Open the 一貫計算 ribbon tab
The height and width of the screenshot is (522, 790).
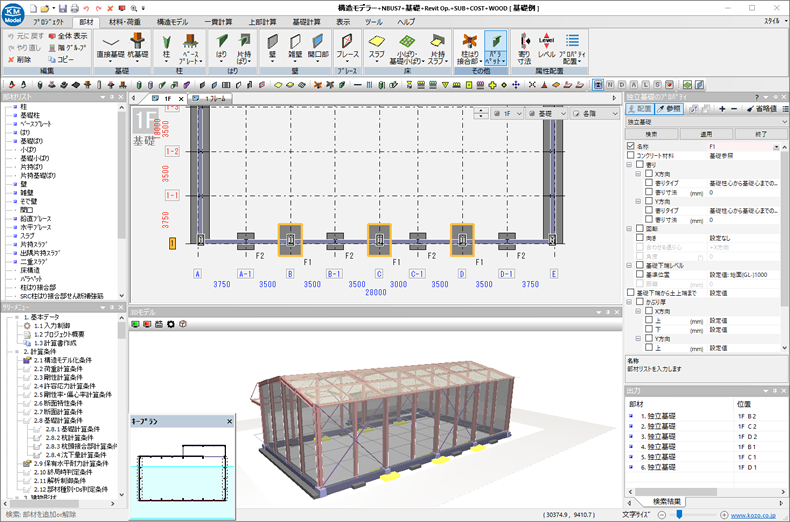(219, 22)
